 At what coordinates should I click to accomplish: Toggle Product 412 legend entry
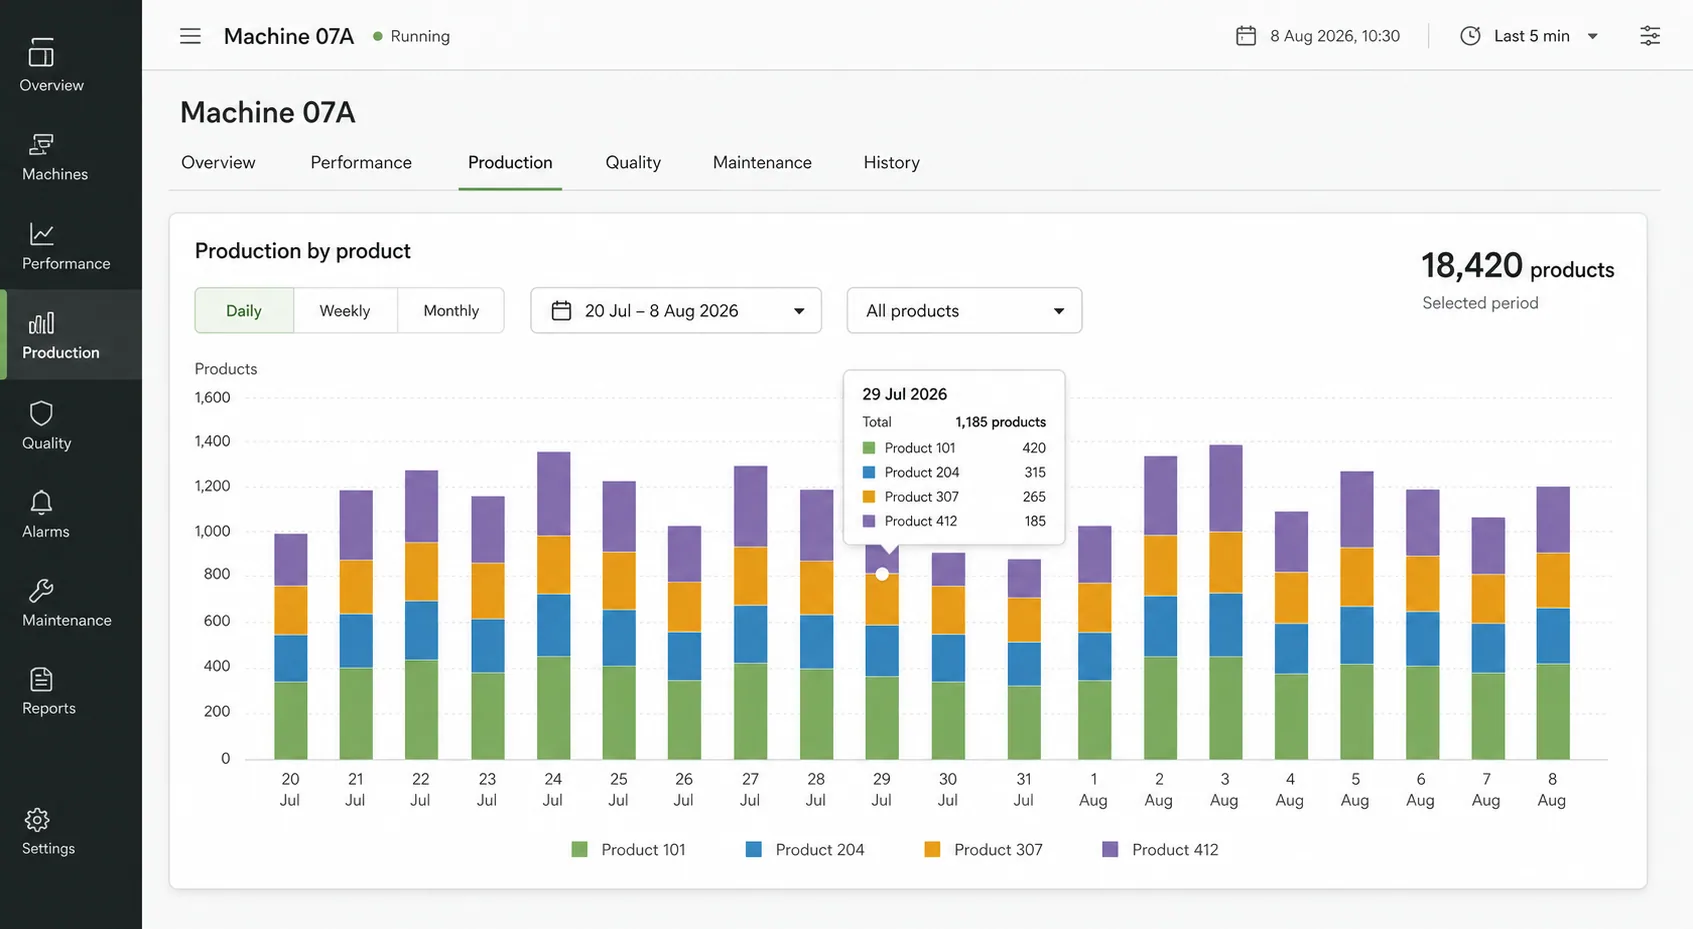click(x=1160, y=850)
